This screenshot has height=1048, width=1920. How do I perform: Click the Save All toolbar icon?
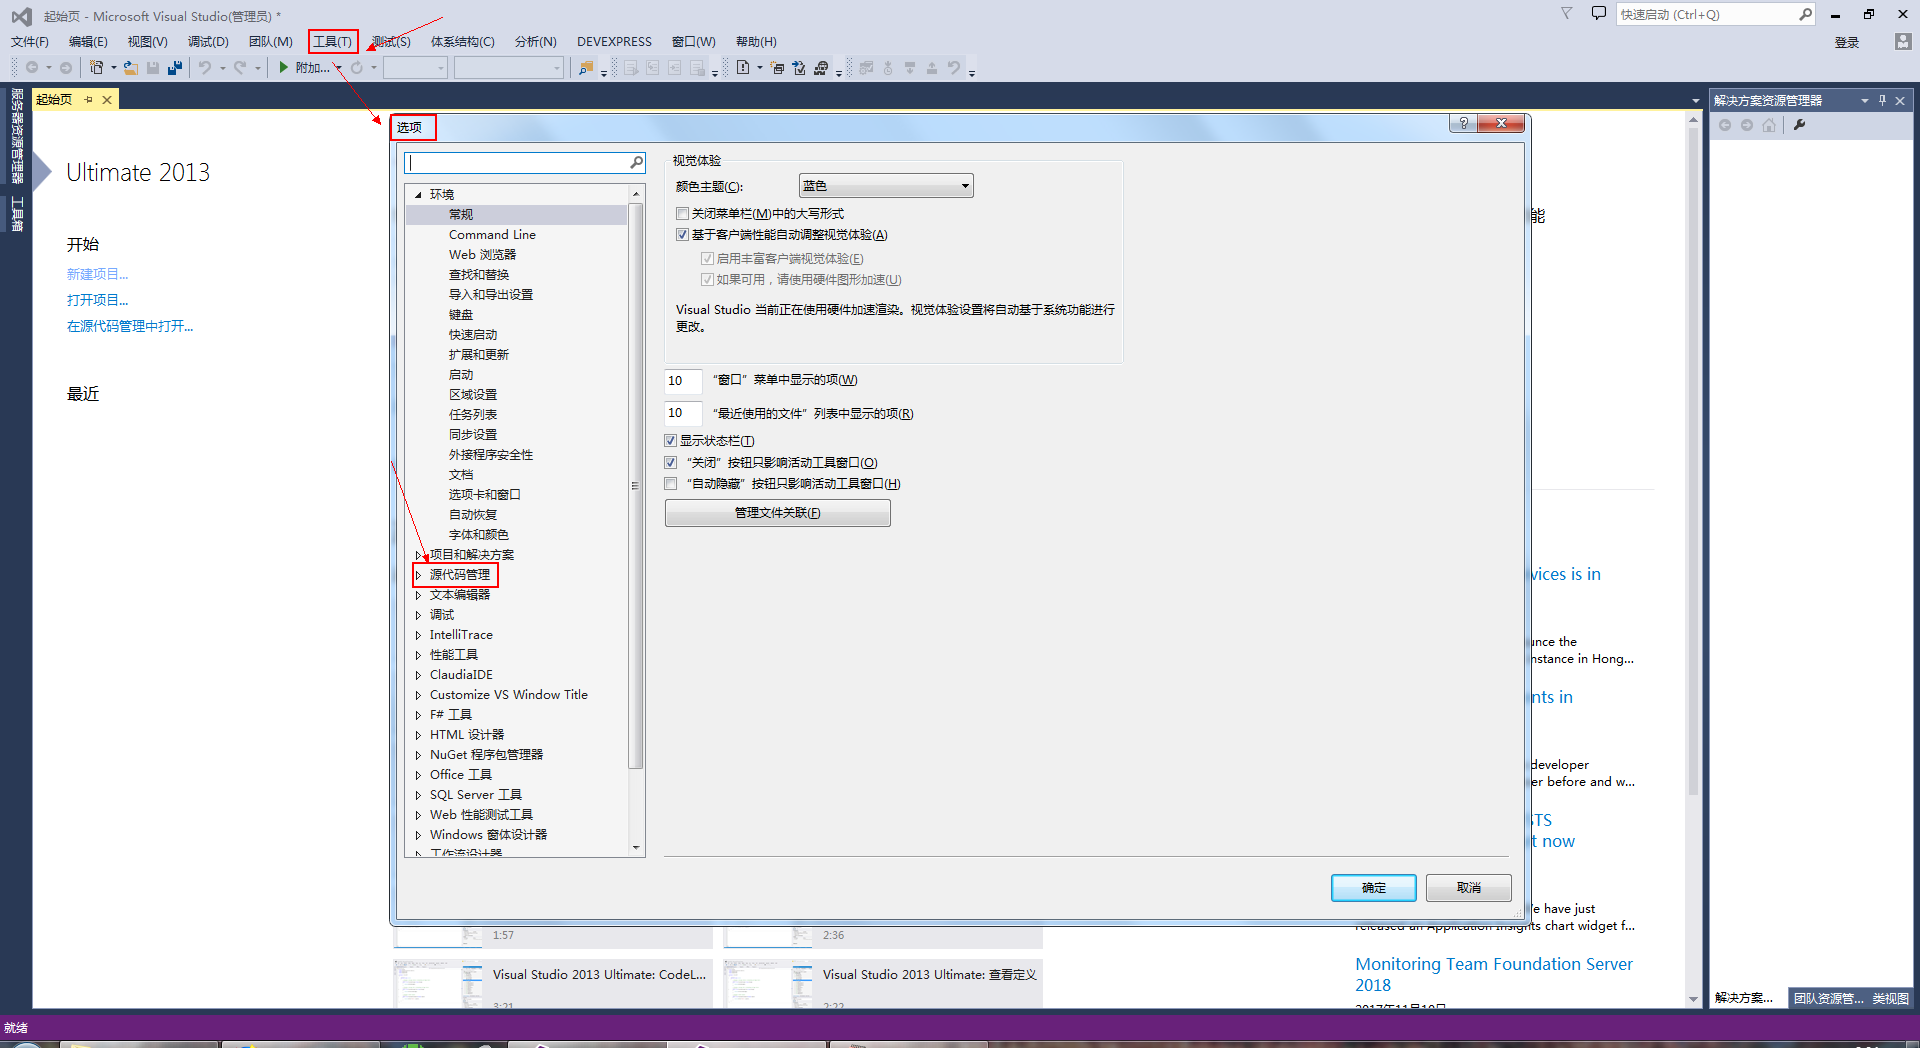click(x=175, y=68)
